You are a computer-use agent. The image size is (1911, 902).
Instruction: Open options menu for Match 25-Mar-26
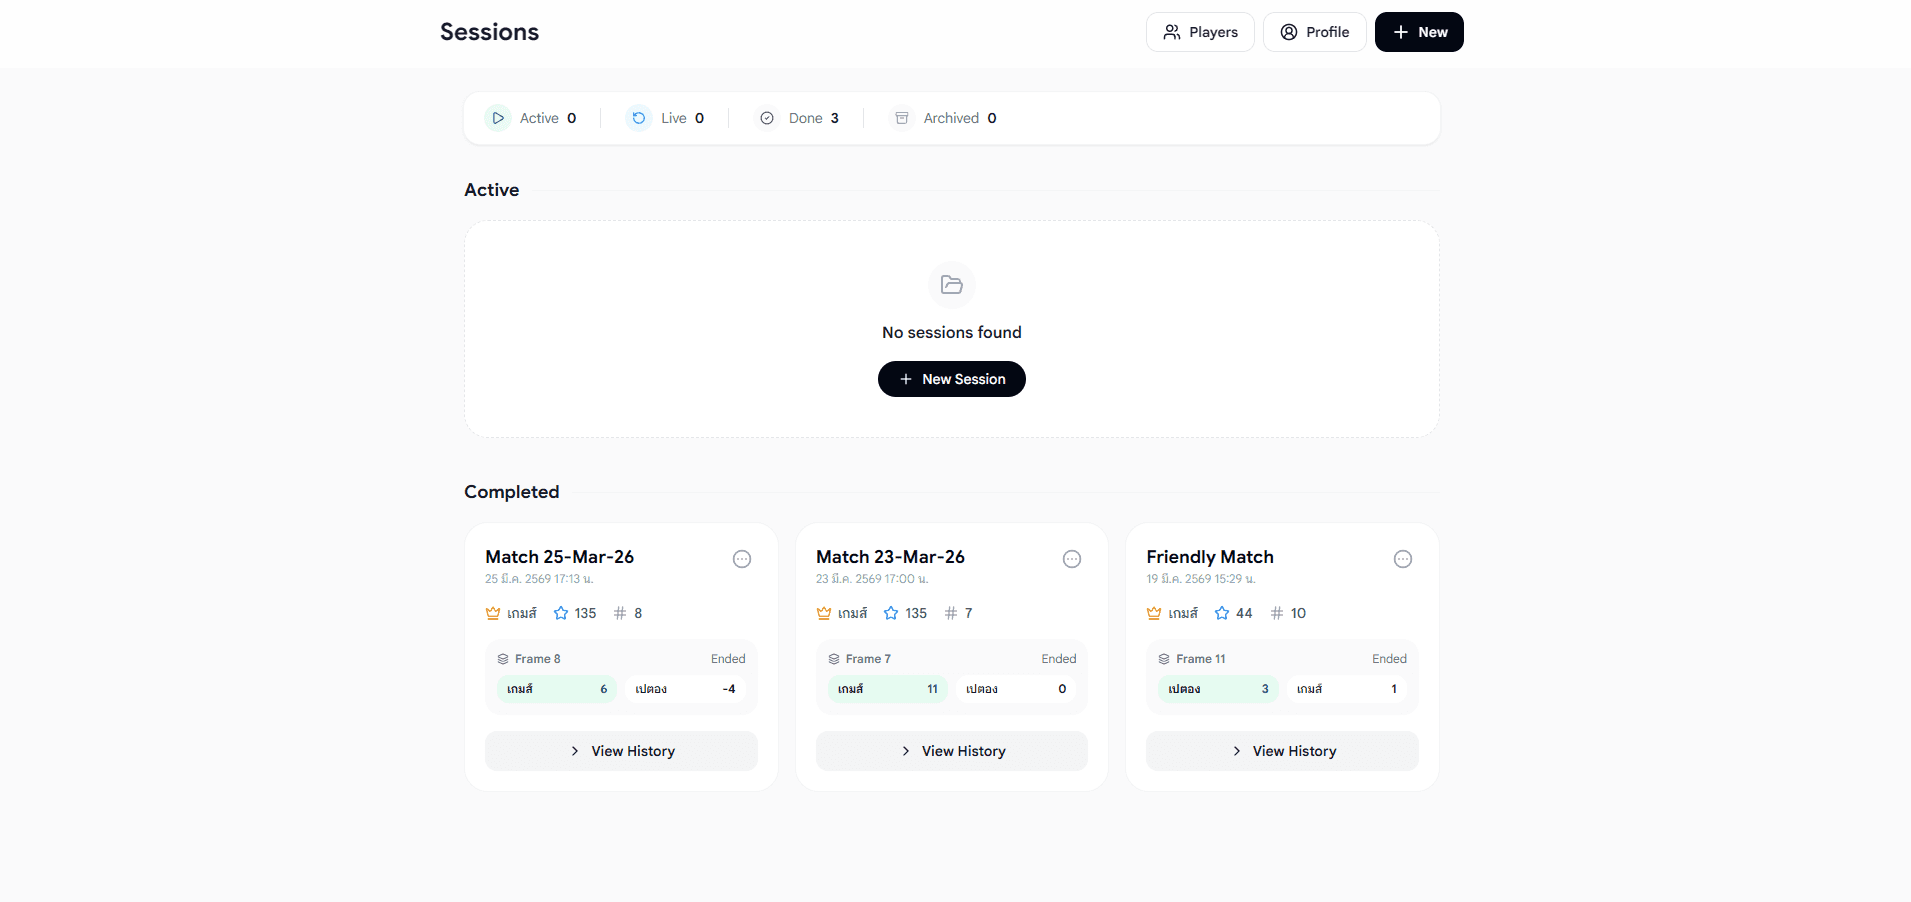coord(741,559)
